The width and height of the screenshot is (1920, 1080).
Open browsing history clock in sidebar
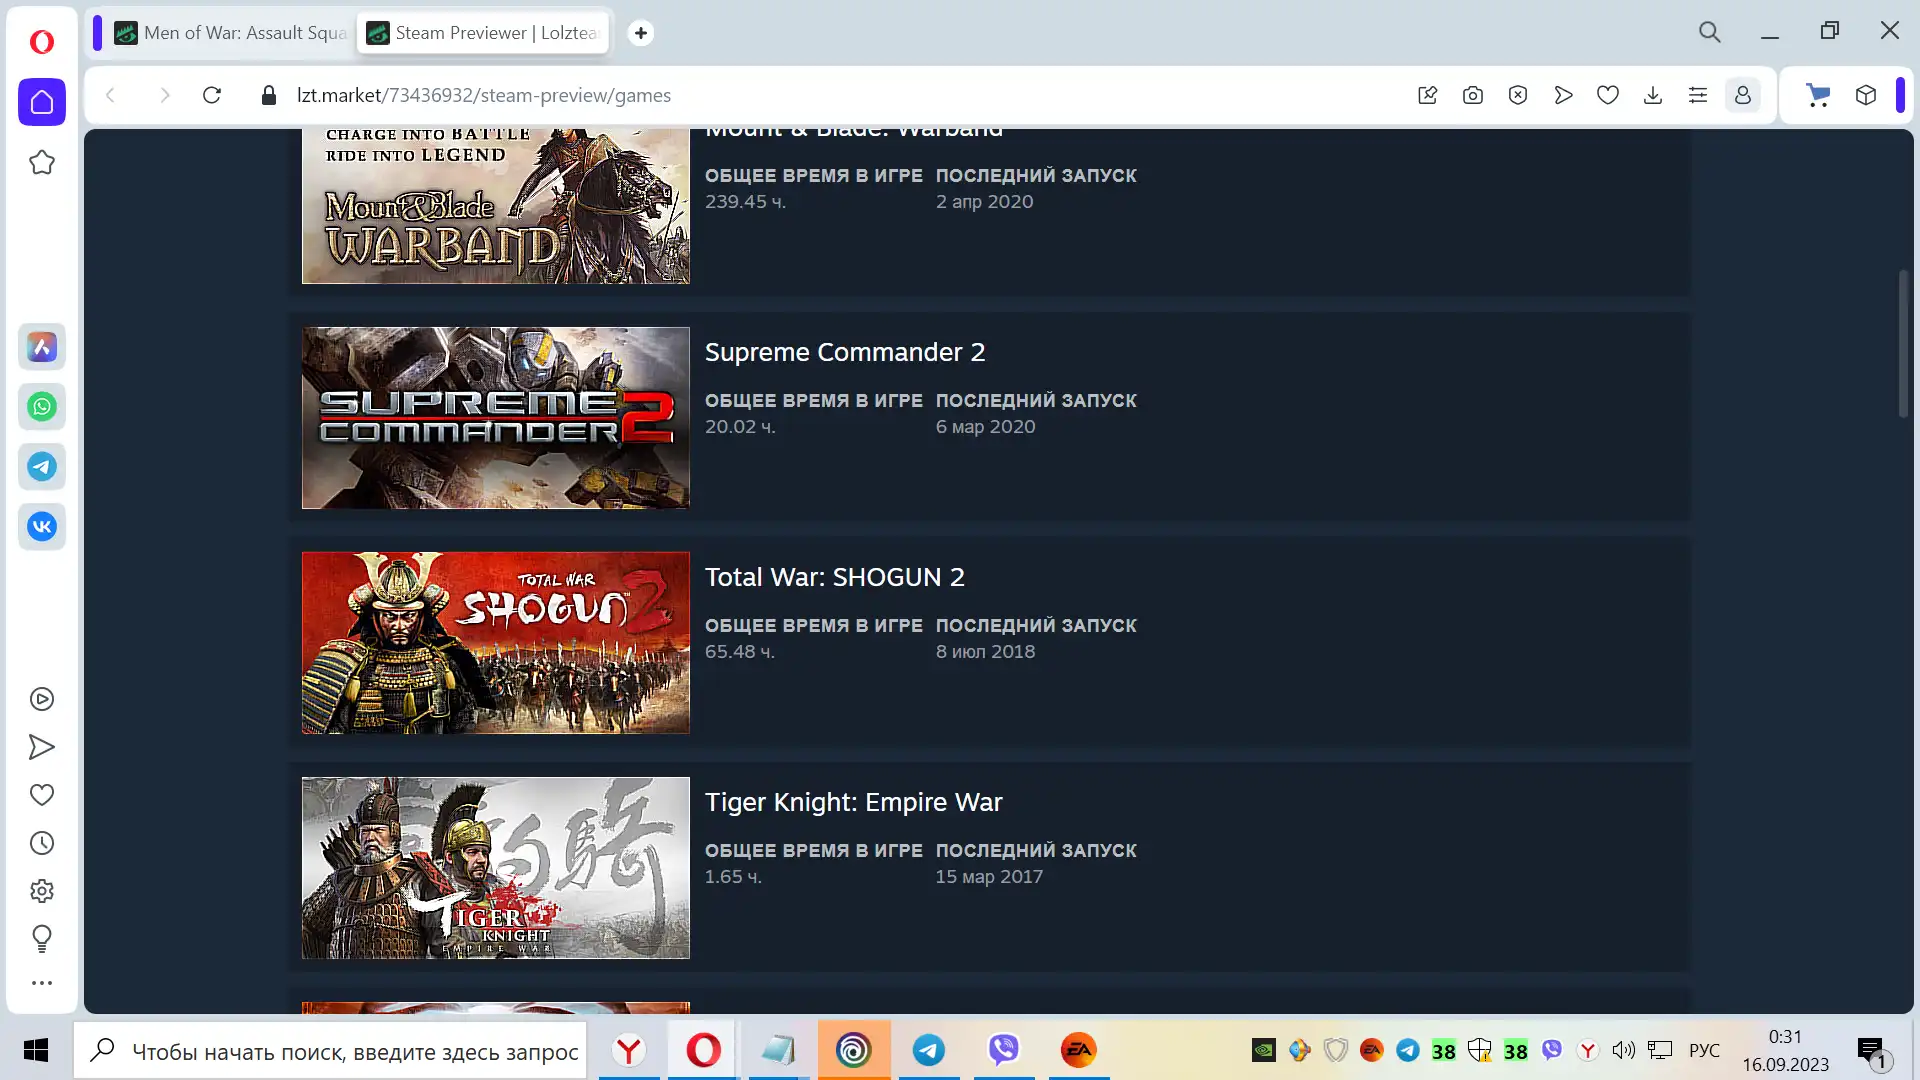pyautogui.click(x=42, y=843)
